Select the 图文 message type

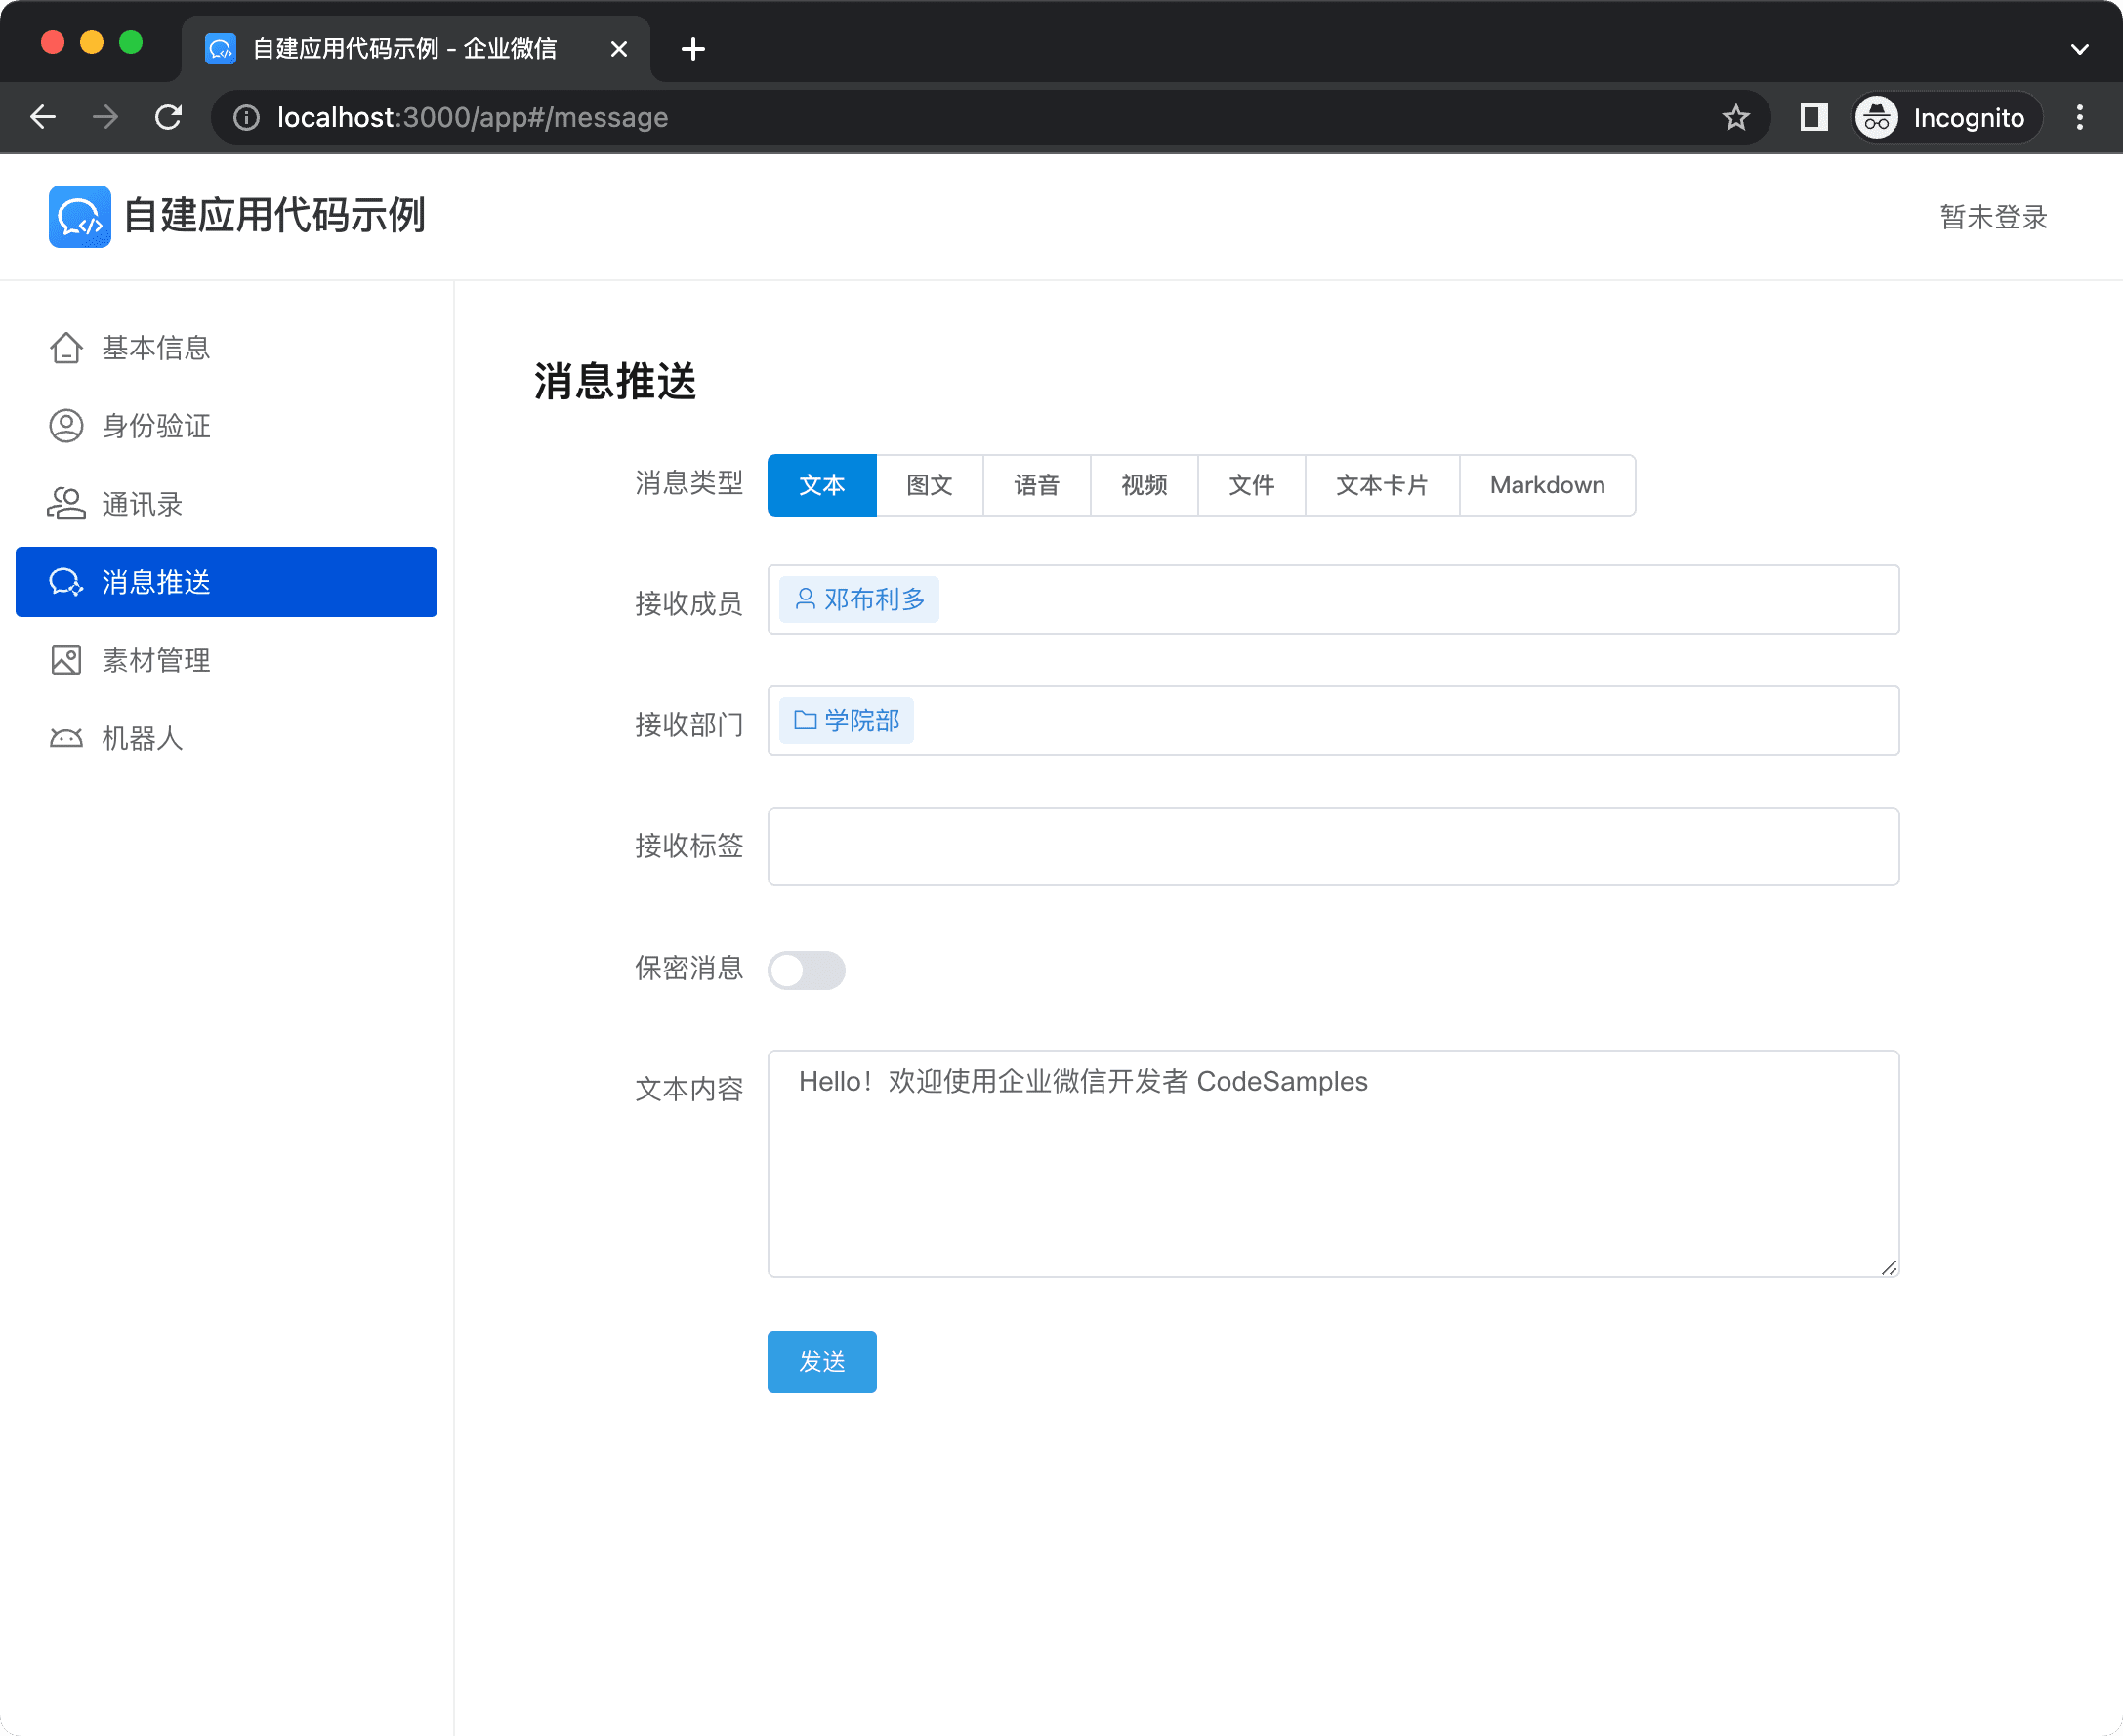tap(930, 485)
